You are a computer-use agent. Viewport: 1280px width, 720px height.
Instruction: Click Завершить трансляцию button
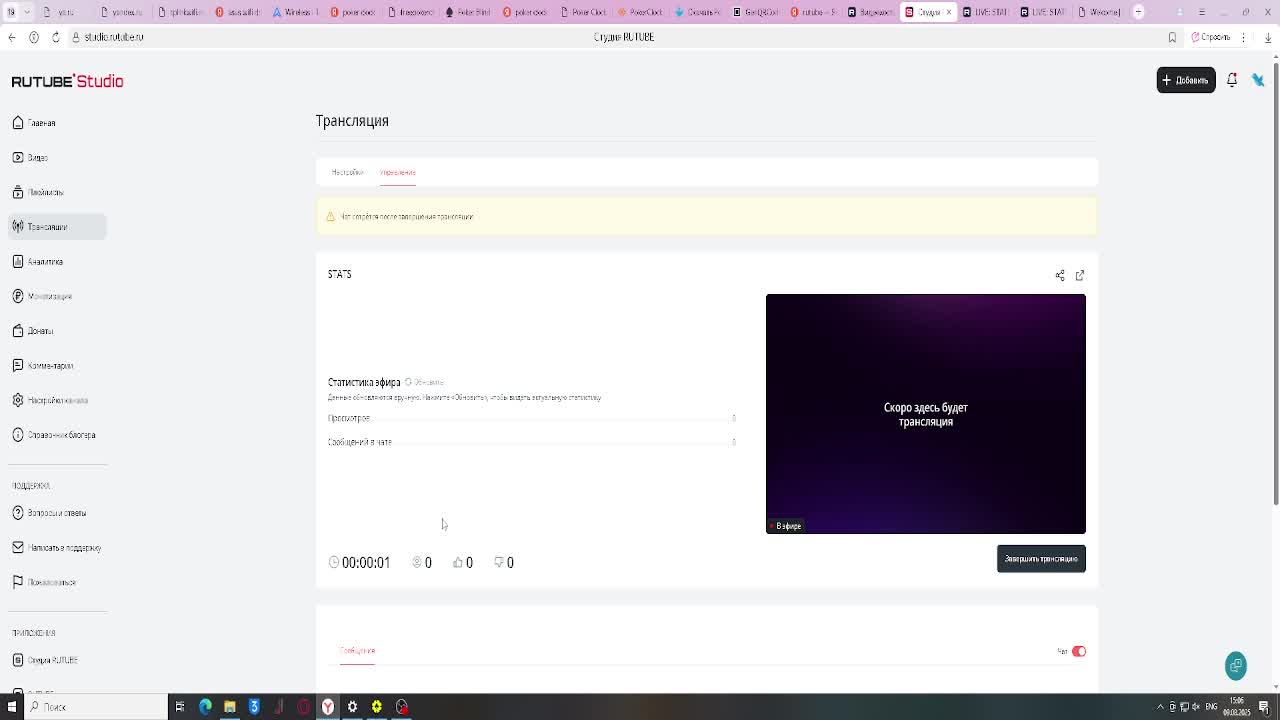coord(1041,559)
